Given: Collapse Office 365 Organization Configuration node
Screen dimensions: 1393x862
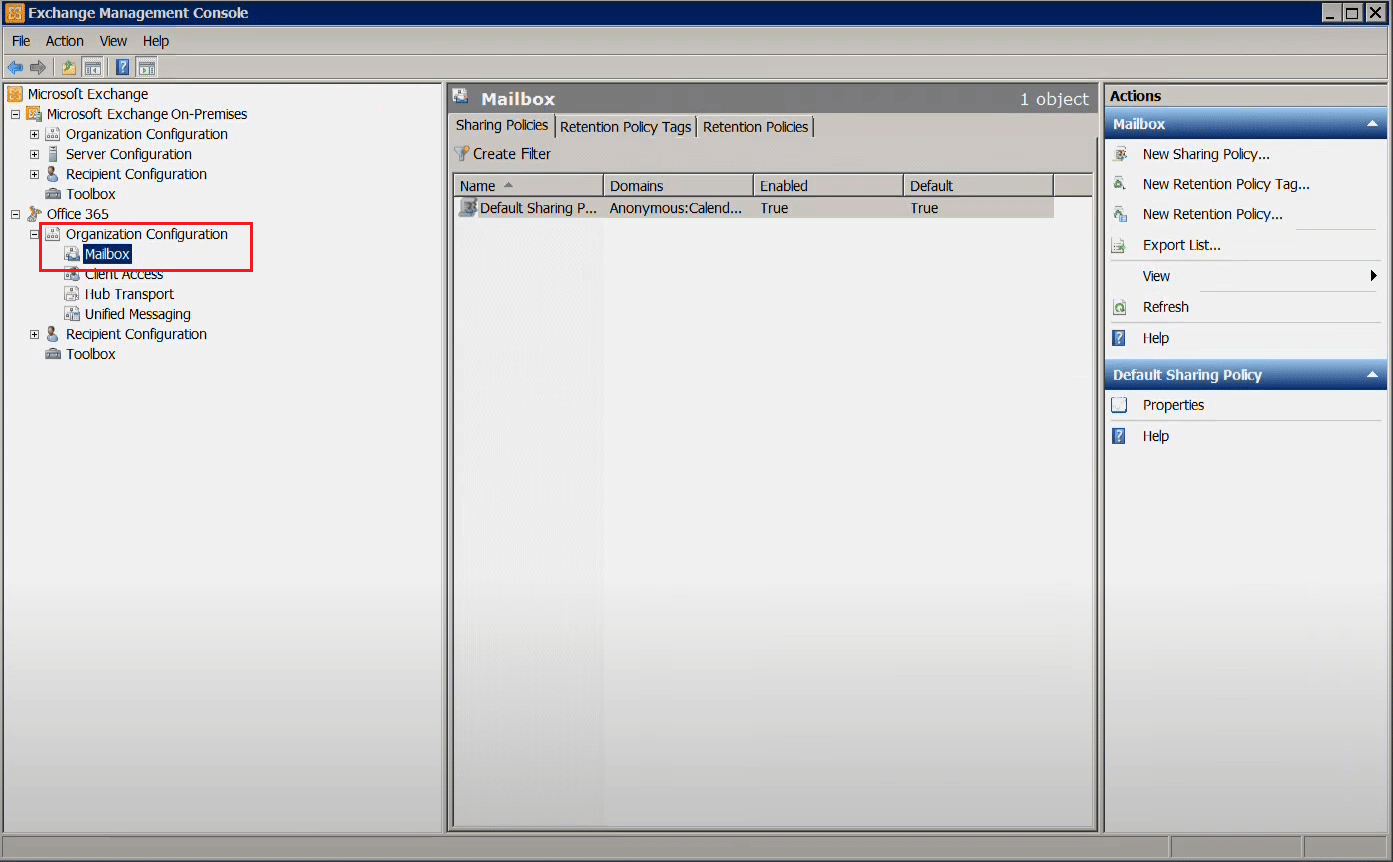Looking at the screenshot, I should pyautogui.click(x=34, y=234).
